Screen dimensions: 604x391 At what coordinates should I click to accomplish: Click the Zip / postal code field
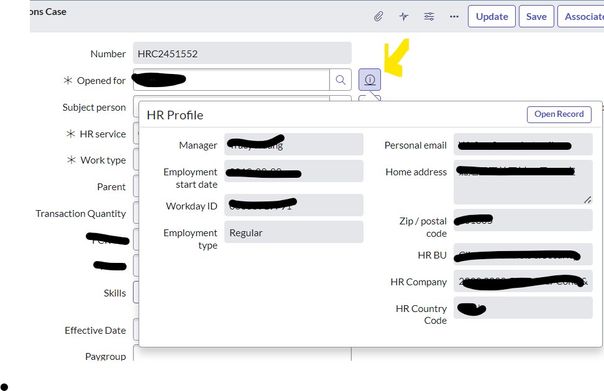pos(523,220)
